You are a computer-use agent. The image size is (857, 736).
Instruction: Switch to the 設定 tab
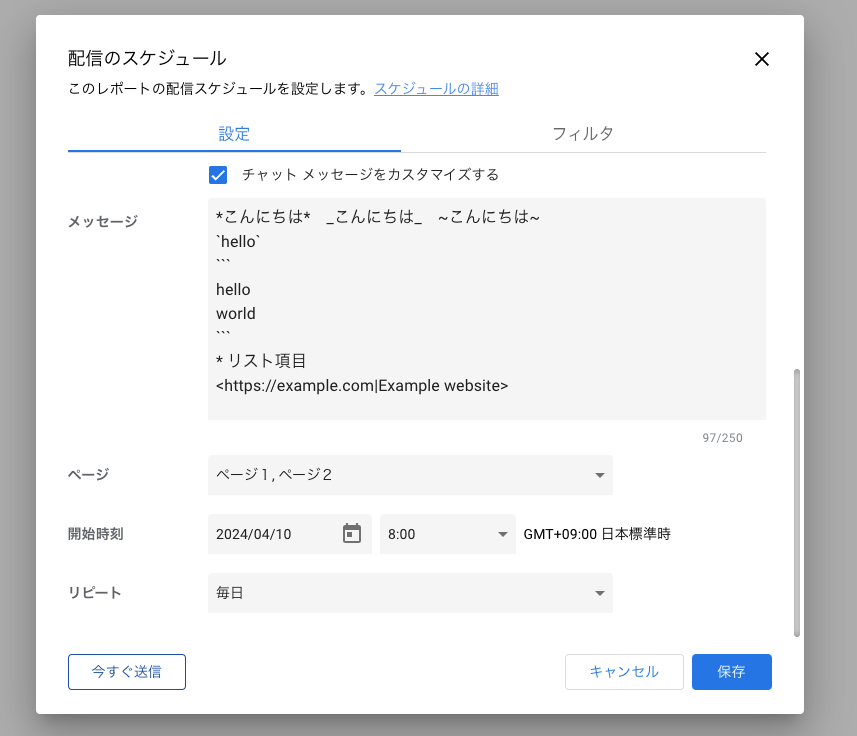234,133
